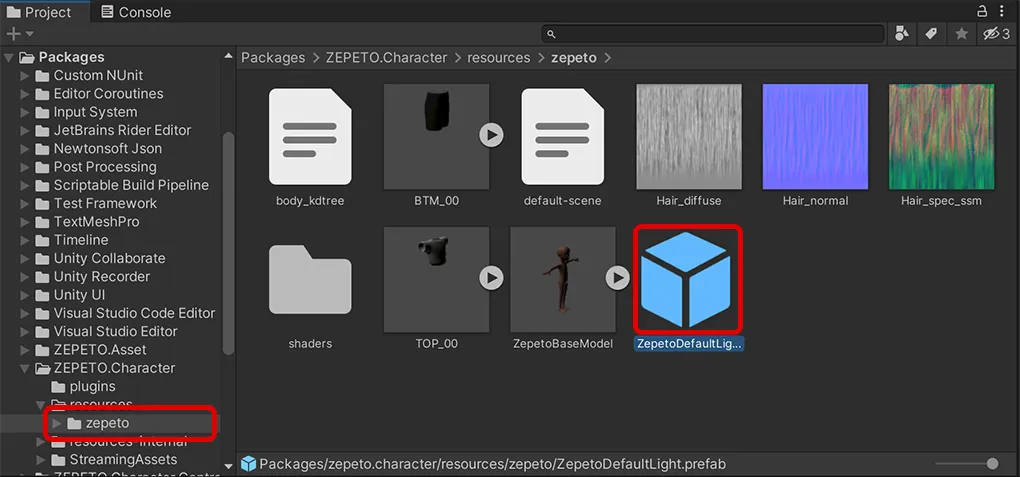Select the Unity Recorder folder

click(92, 277)
